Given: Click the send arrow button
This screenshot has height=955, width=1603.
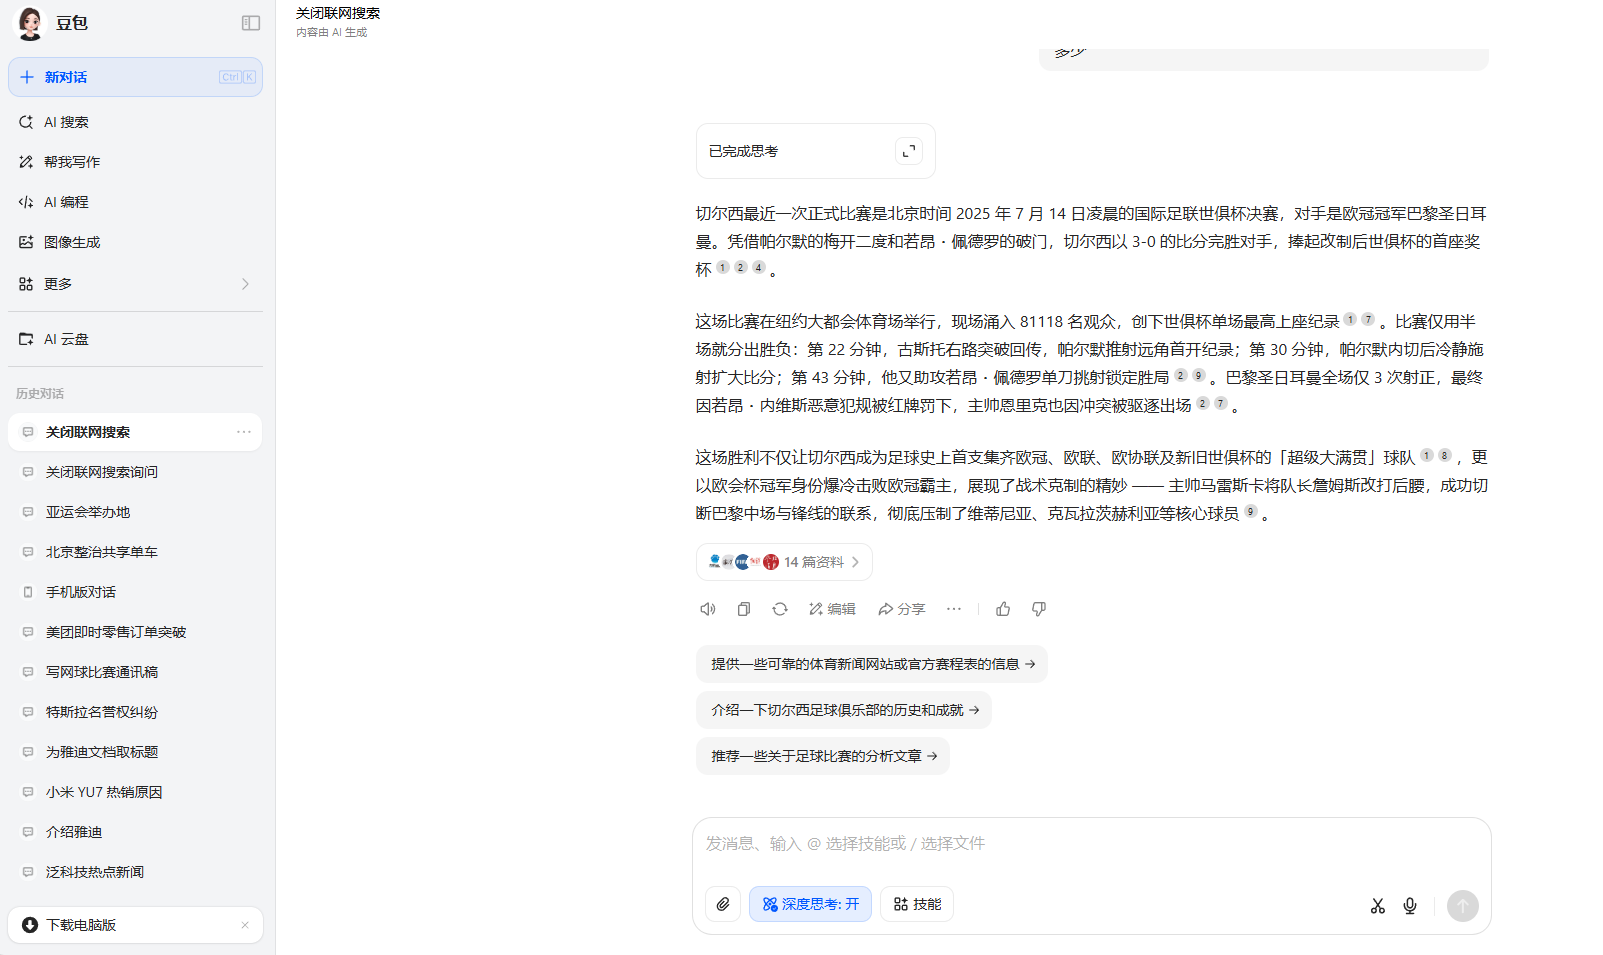Looking at the screenshot, I should click(x=1463, y=906).
